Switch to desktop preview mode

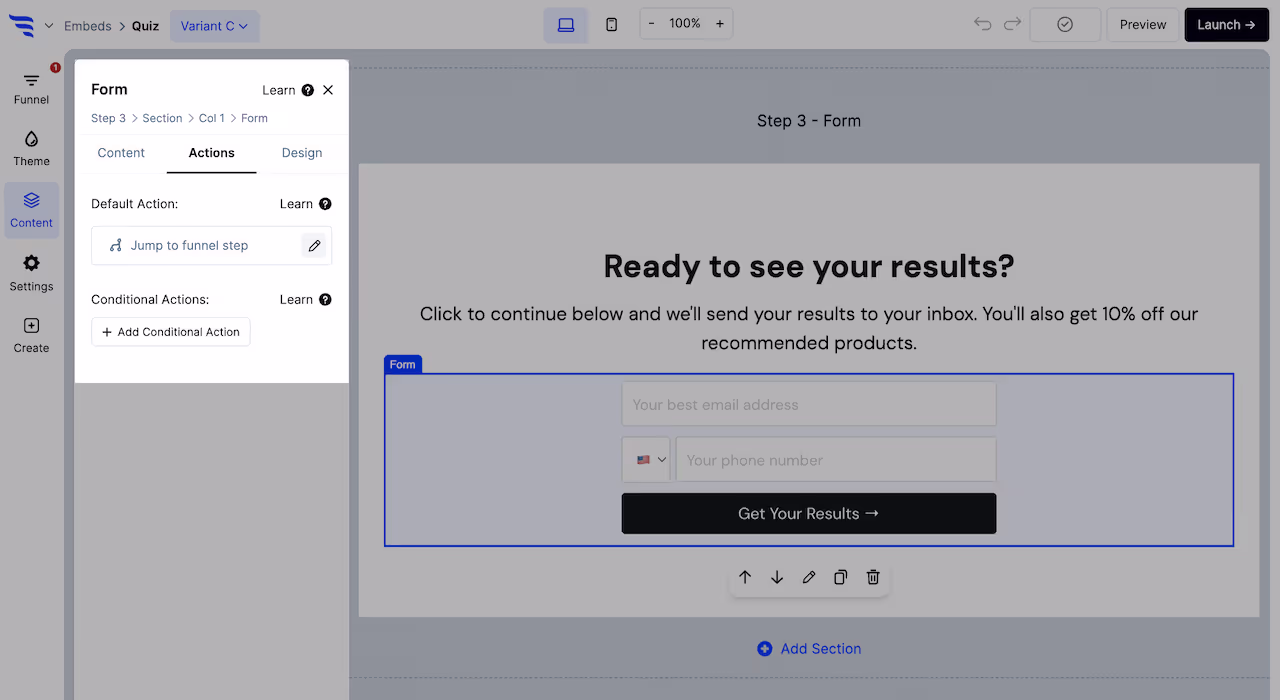click(x=566, y=25)
